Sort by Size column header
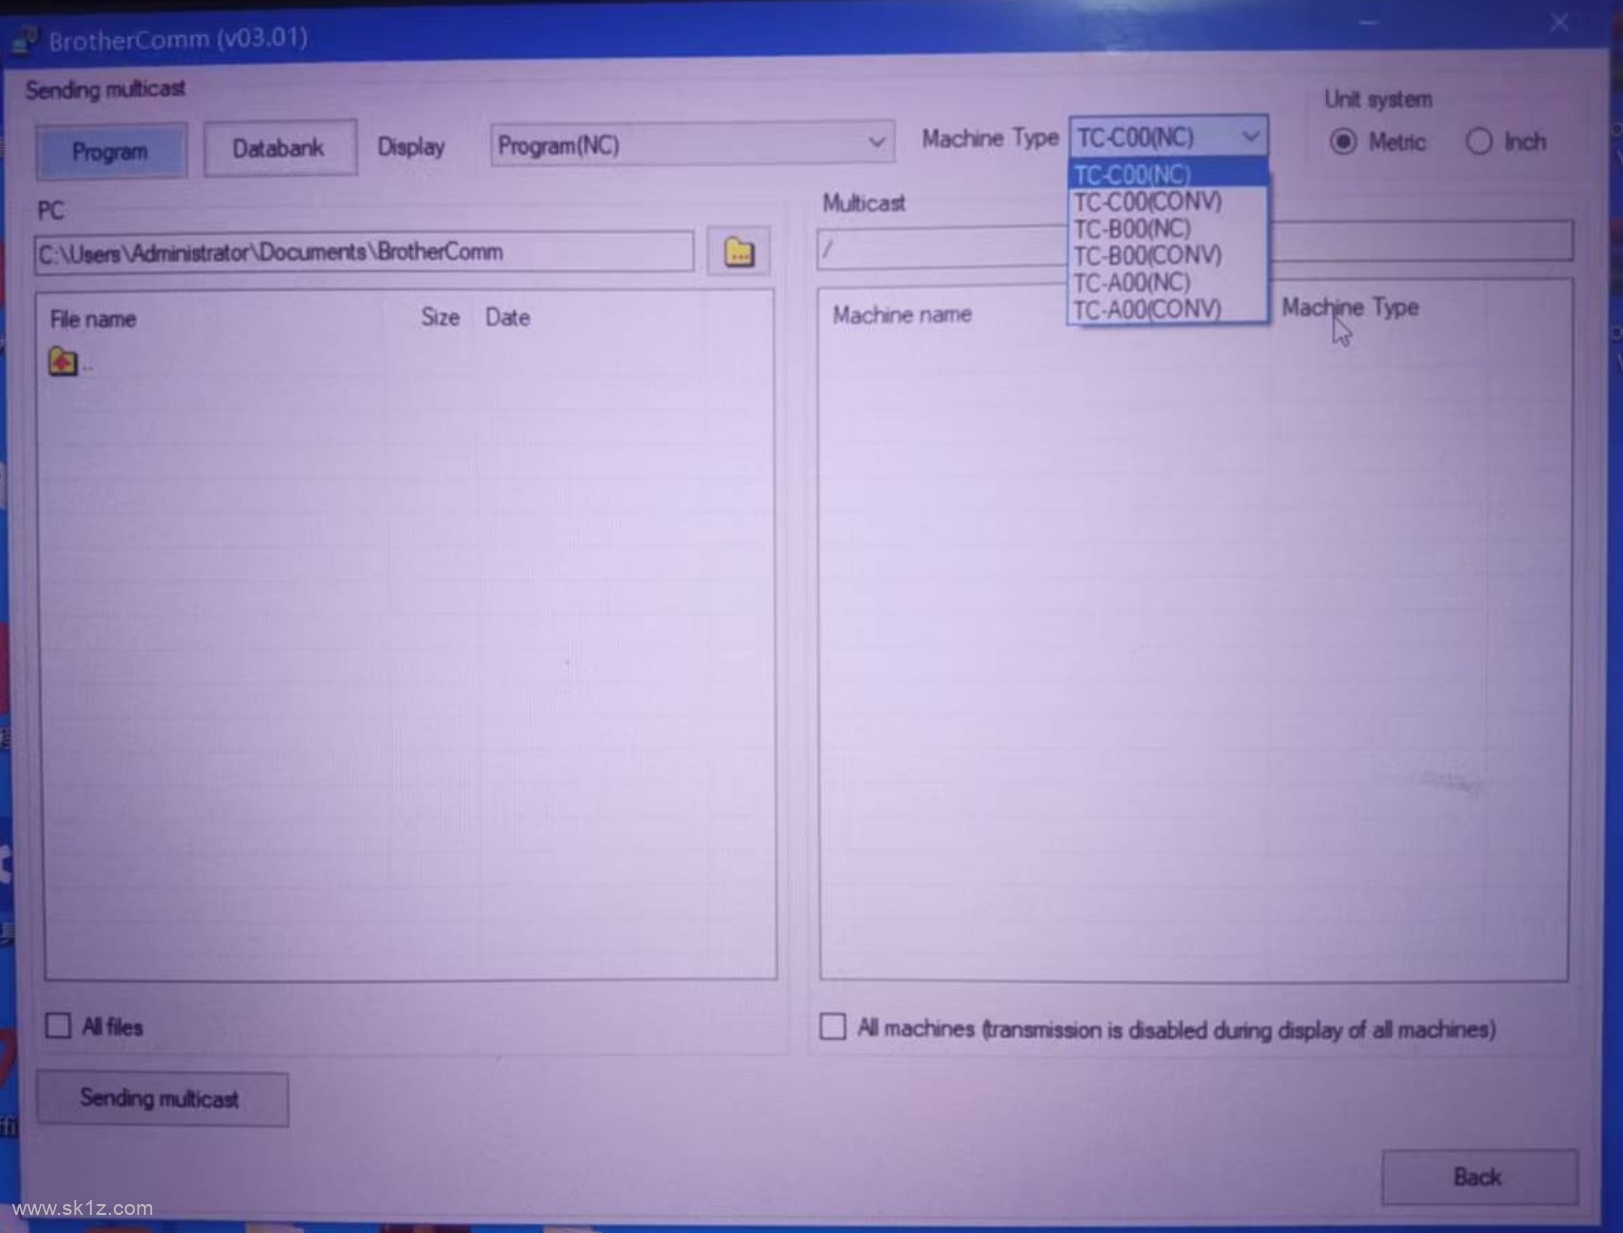The width and height of the screenshot is (1623, 1233). (440, 317)
